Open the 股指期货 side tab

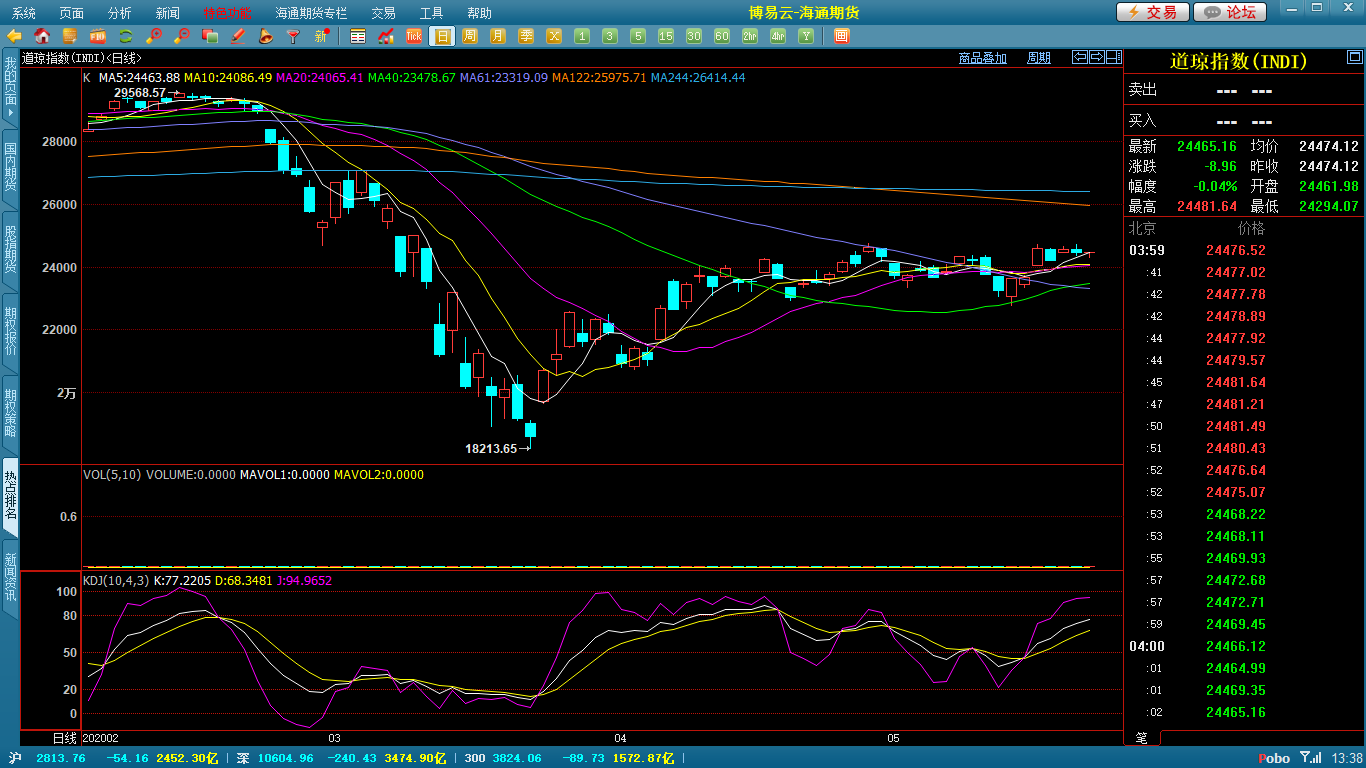click(10, 249)
